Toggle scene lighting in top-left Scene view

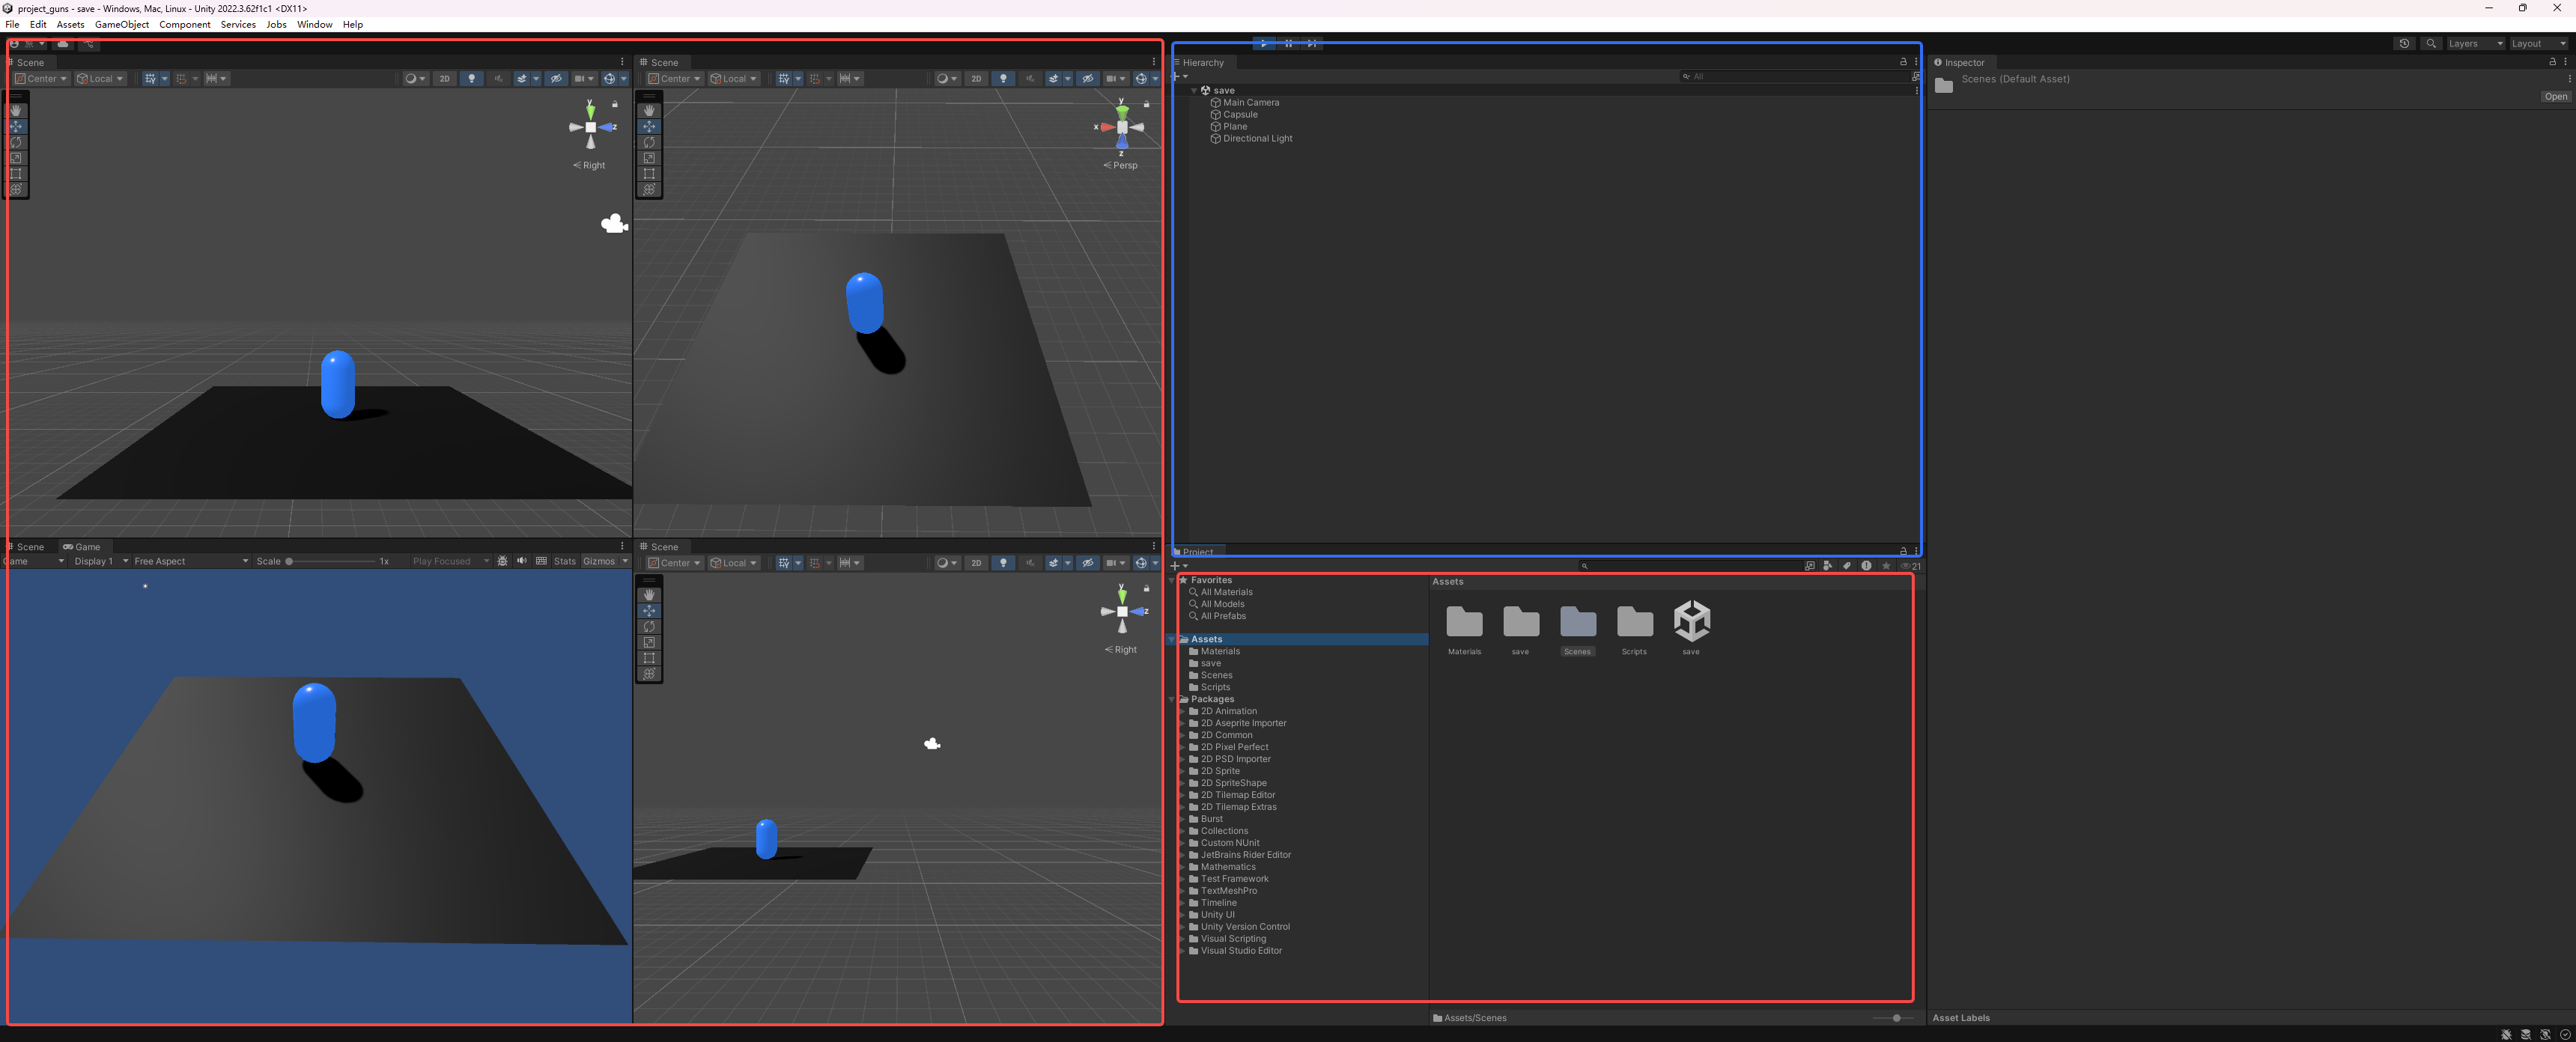click(471, 79)
